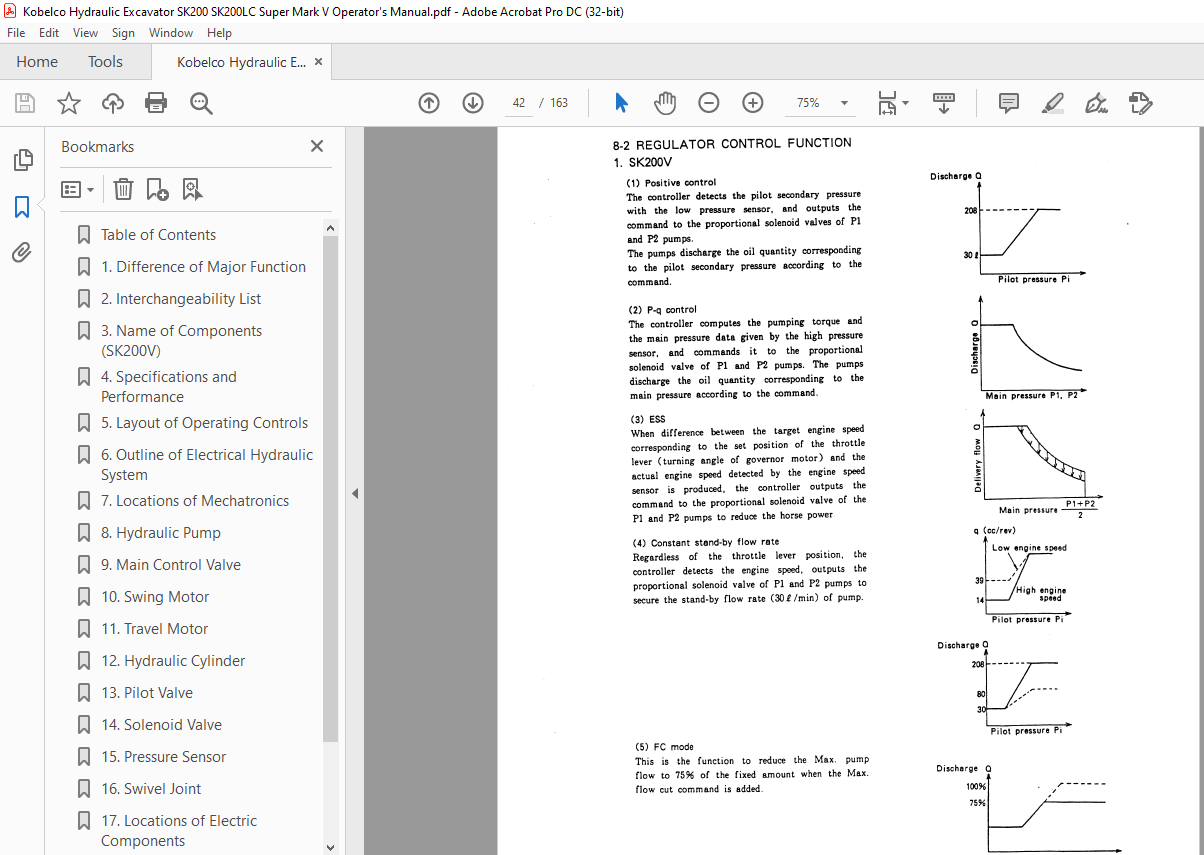Bookmark this file with the star icon
1204x855 pixels.
[x=68, y=103]
